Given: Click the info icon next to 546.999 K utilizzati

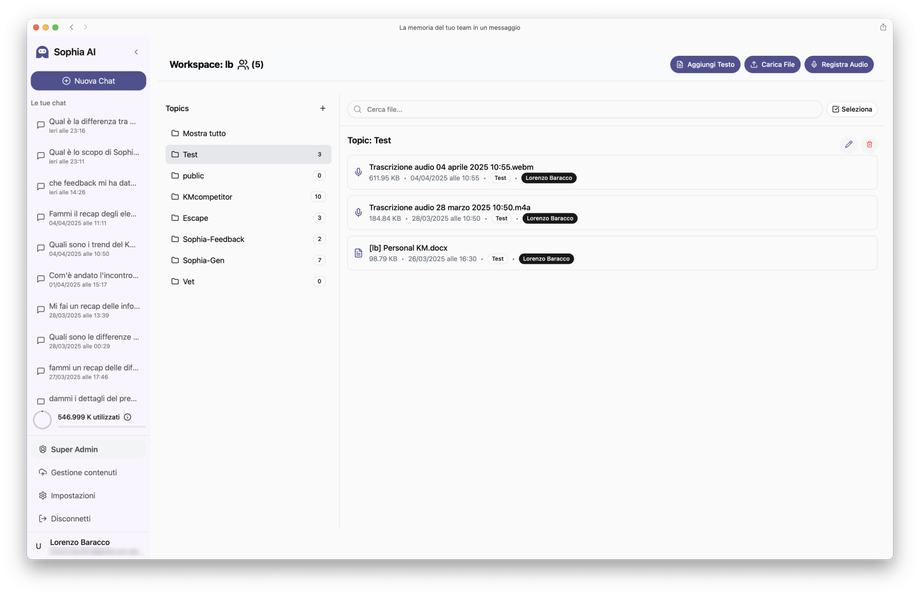Looking at the screenshot, I should (127, 417).
